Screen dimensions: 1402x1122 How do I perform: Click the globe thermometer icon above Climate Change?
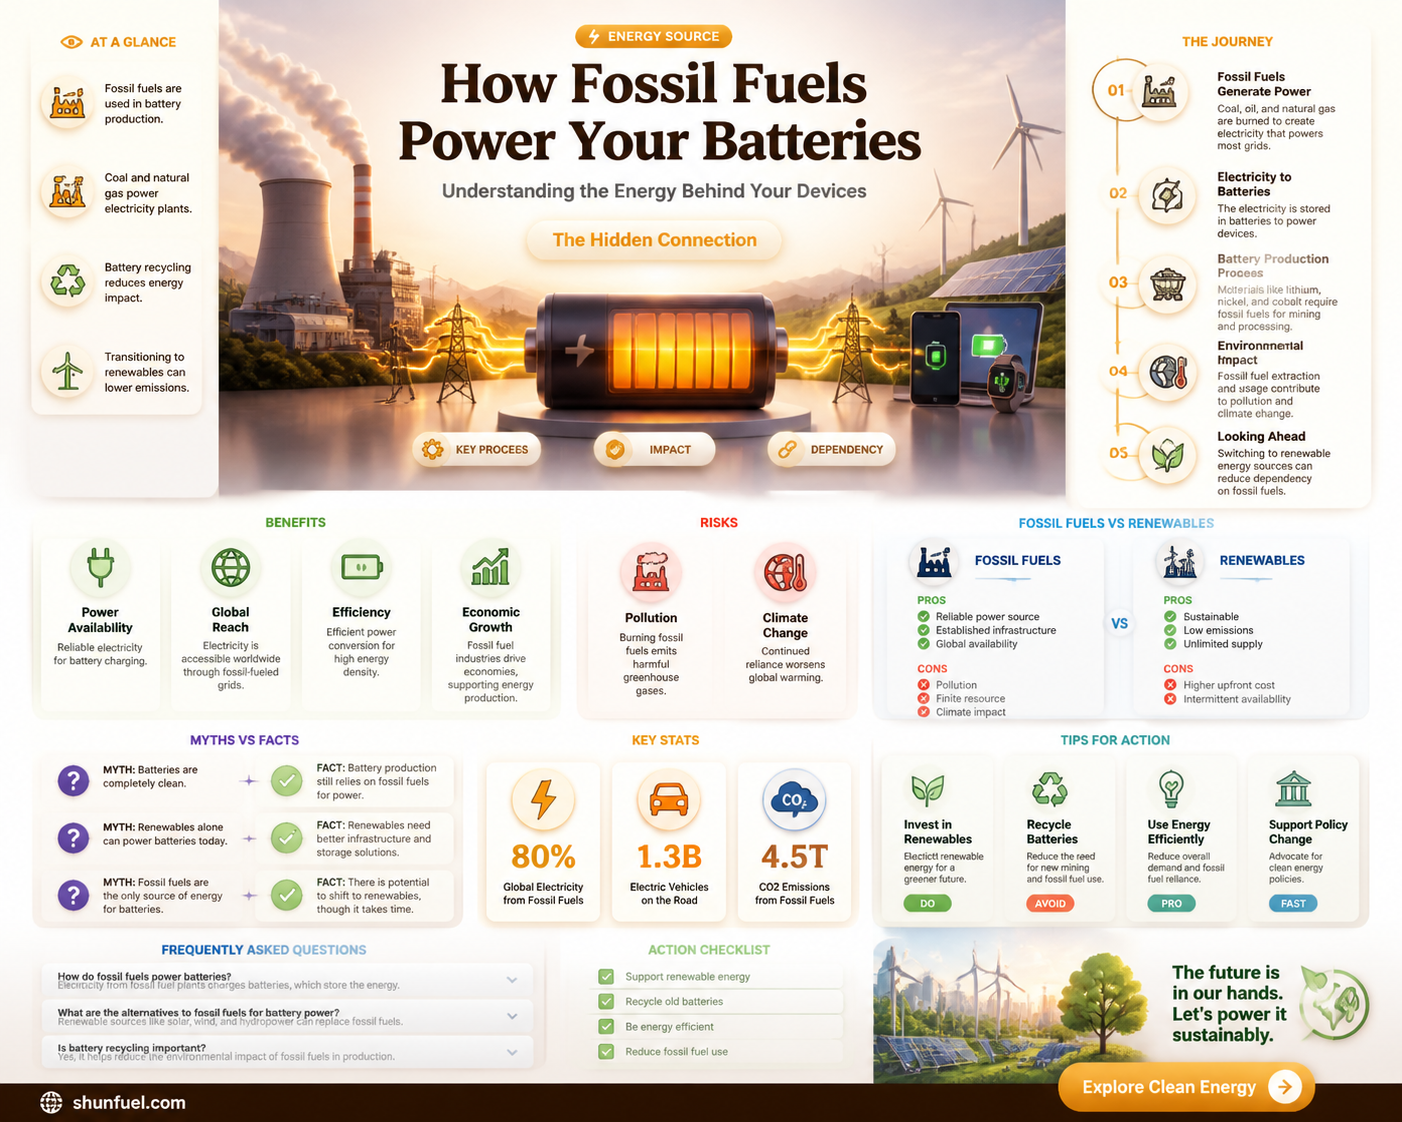pos(785,572)
